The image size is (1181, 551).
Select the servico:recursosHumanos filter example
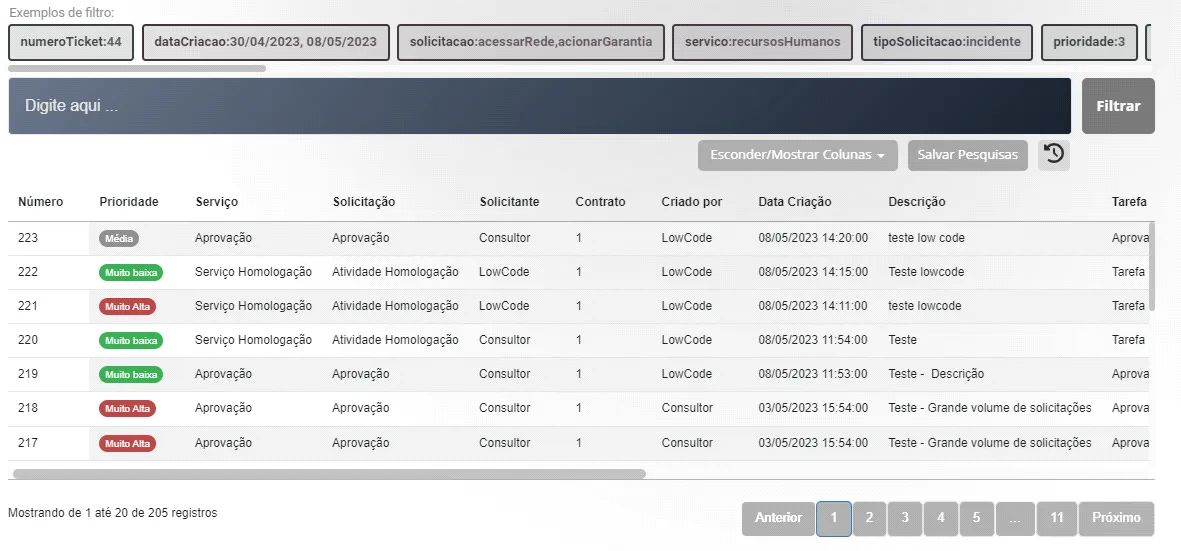point(762,42)
